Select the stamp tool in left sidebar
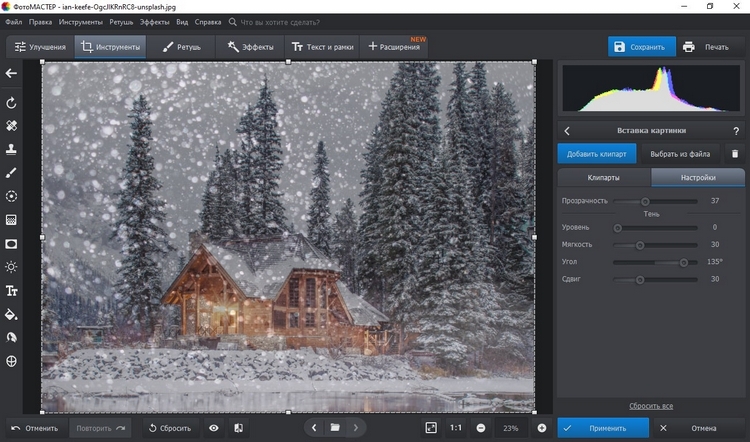Viewport: 750px width, 442px height. pyautogui.click(x=12, y=149)
